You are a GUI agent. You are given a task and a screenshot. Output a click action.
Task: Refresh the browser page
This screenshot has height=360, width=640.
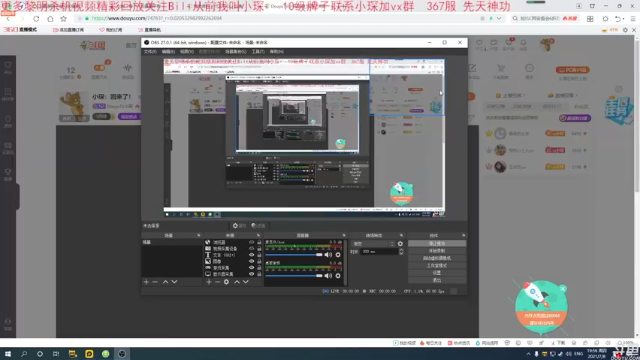(36, 19)
